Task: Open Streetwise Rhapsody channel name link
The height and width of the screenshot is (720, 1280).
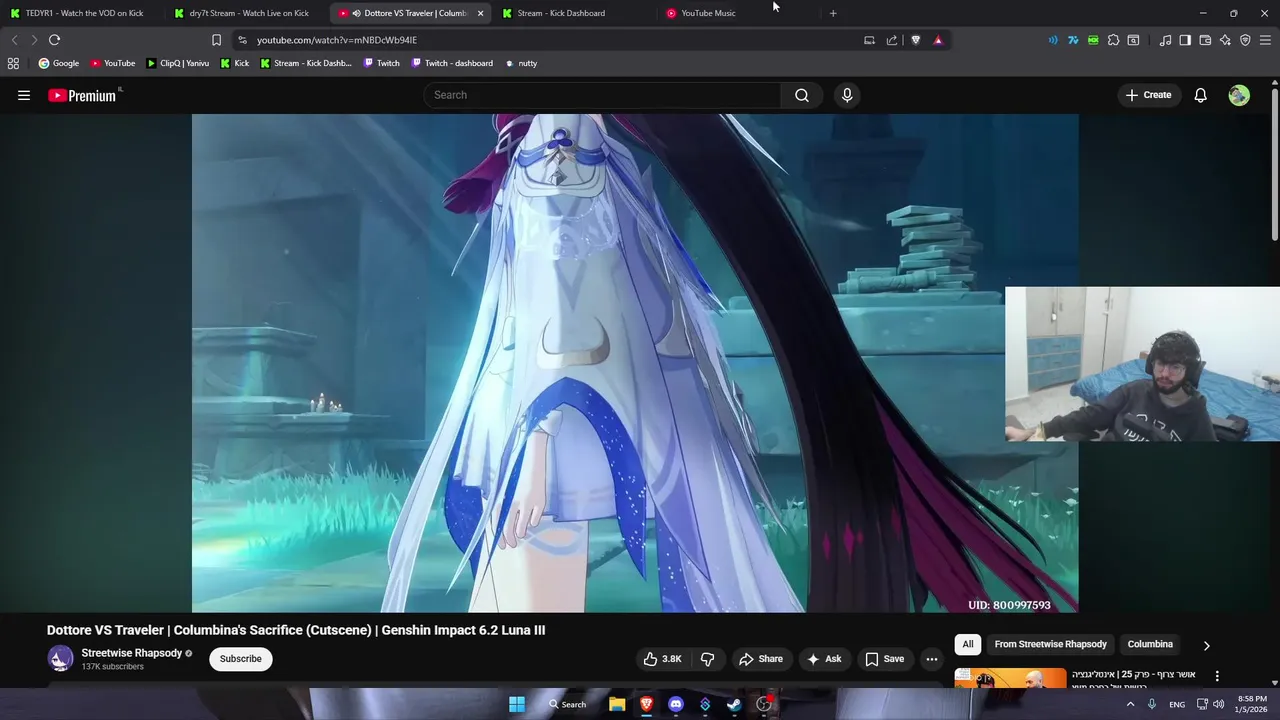Action: click(x=132, y=653)
